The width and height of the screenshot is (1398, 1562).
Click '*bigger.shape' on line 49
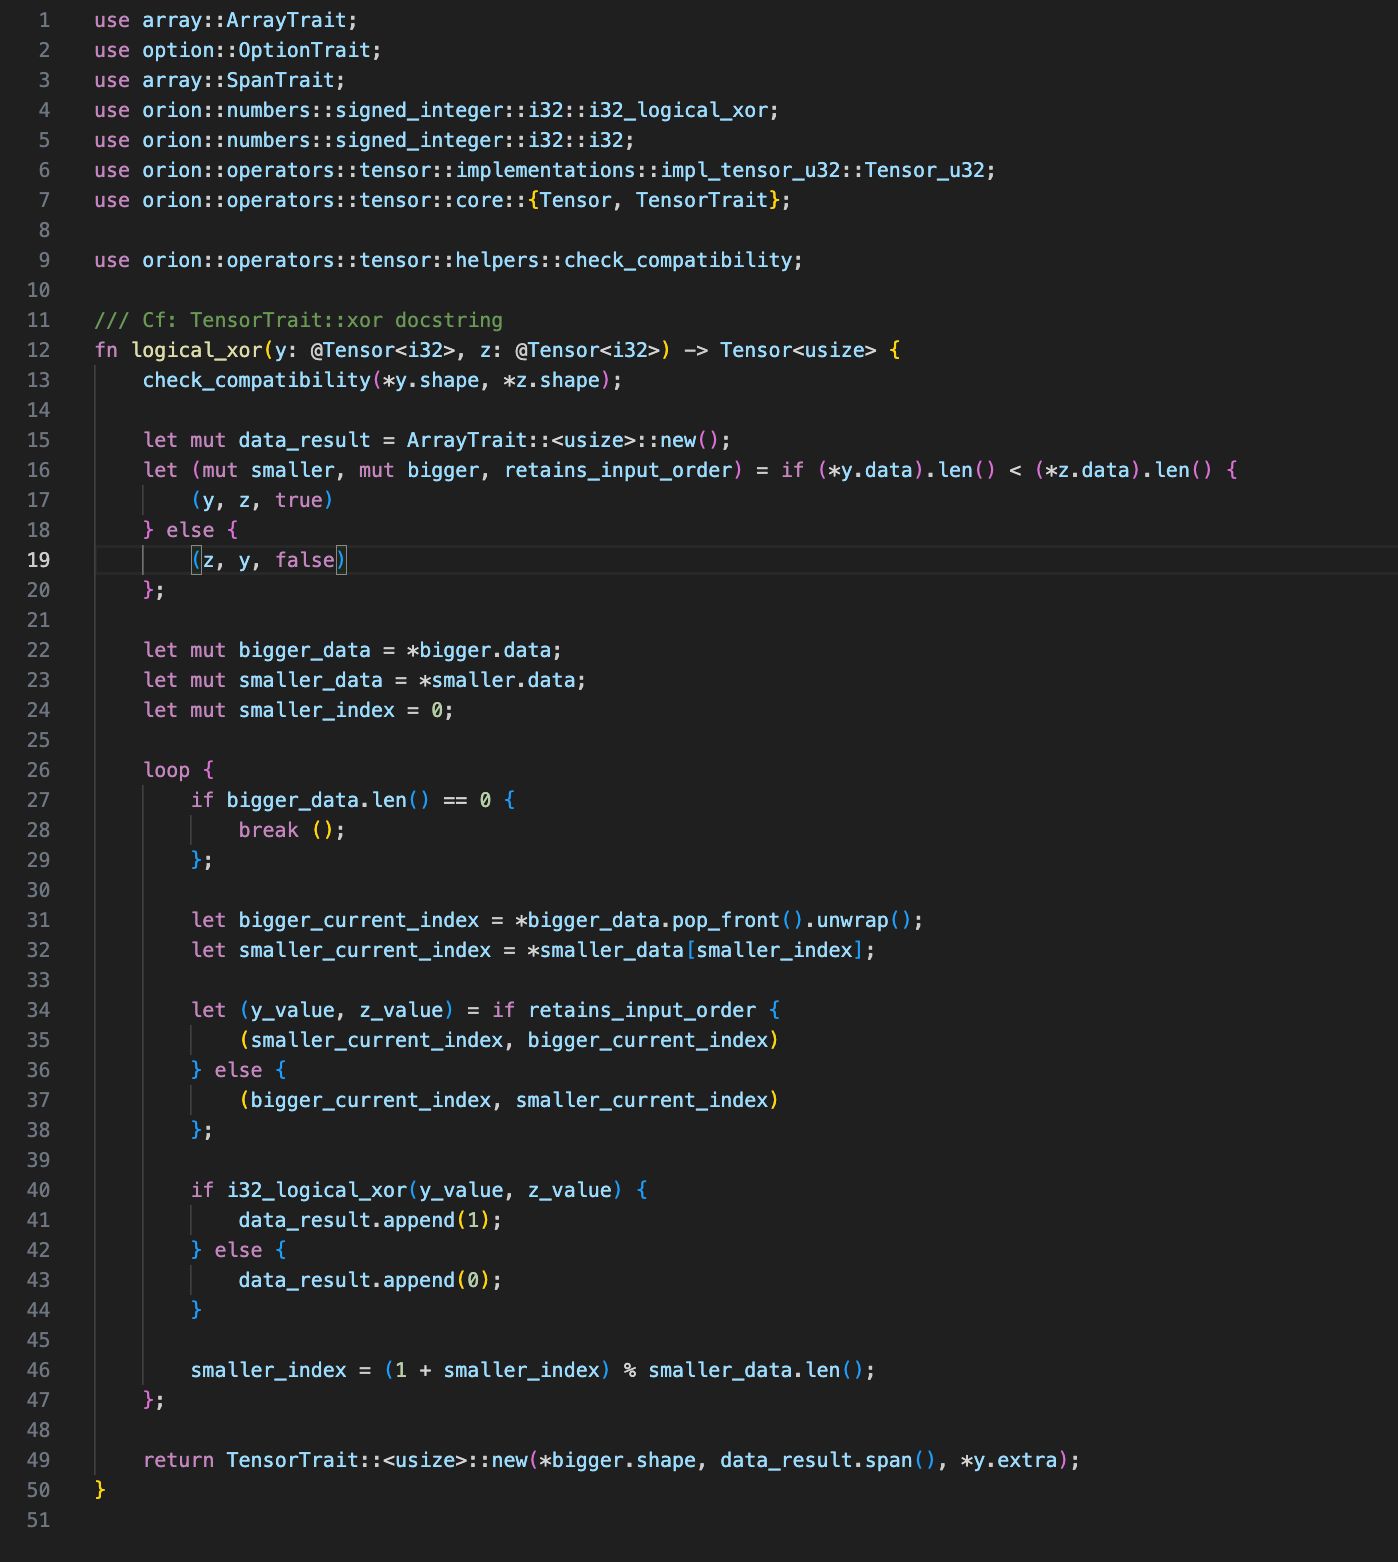click(x=618, y=1460)
